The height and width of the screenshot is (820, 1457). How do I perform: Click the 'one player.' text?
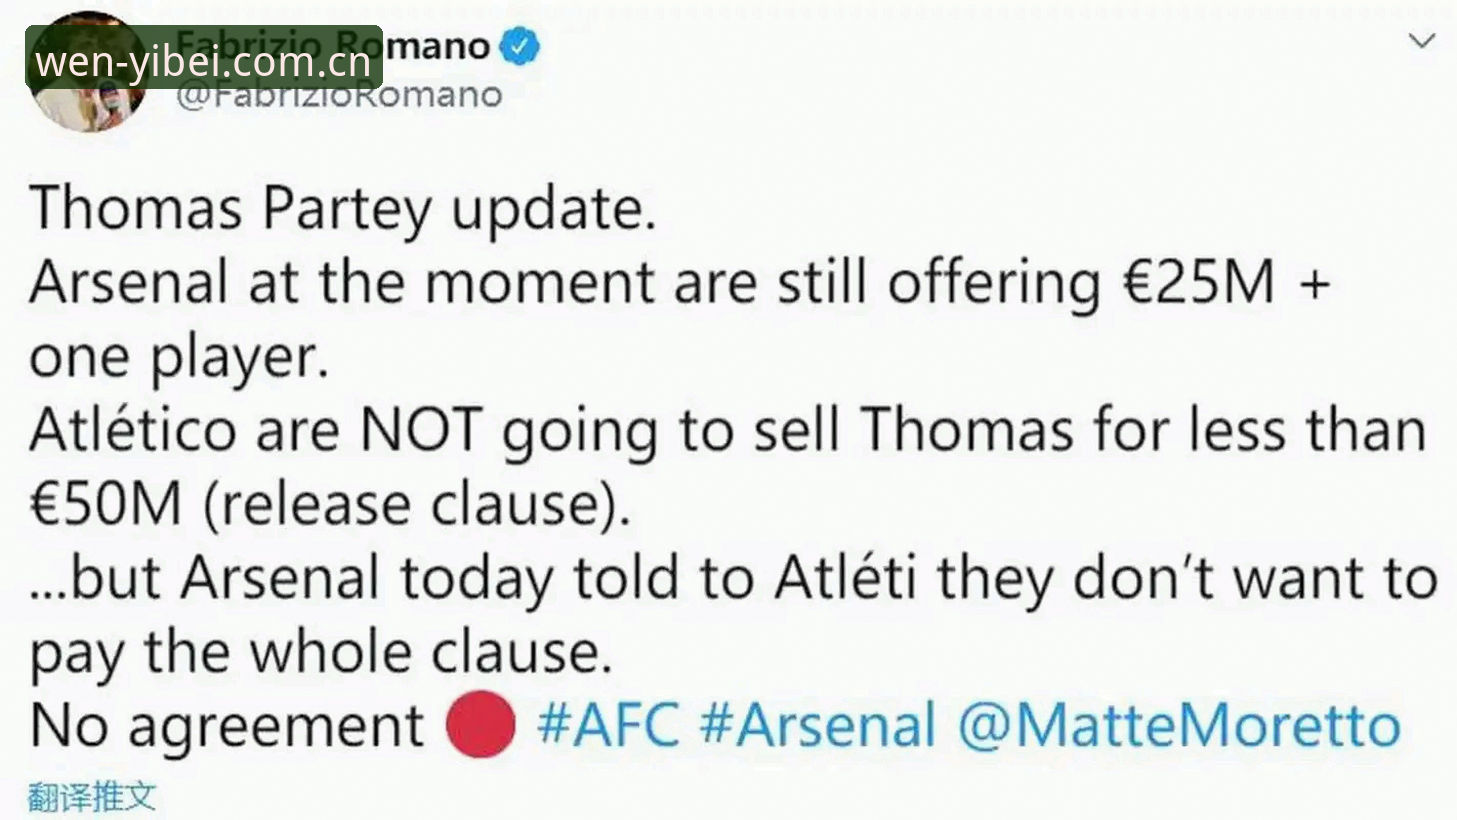click(179, 358)
